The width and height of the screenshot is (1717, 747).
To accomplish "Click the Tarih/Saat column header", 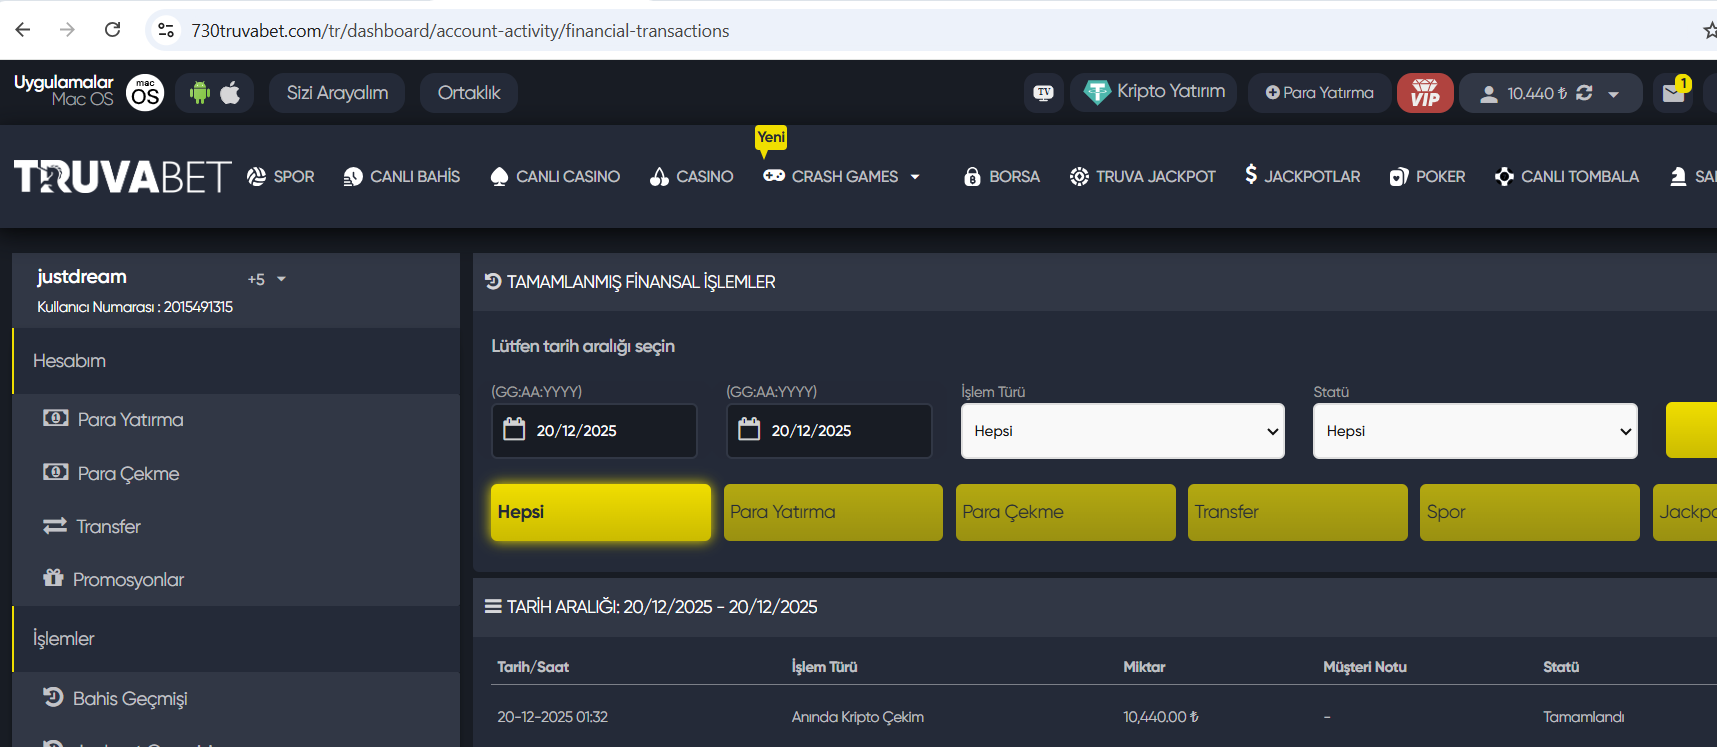I will [x=533, y=667].
